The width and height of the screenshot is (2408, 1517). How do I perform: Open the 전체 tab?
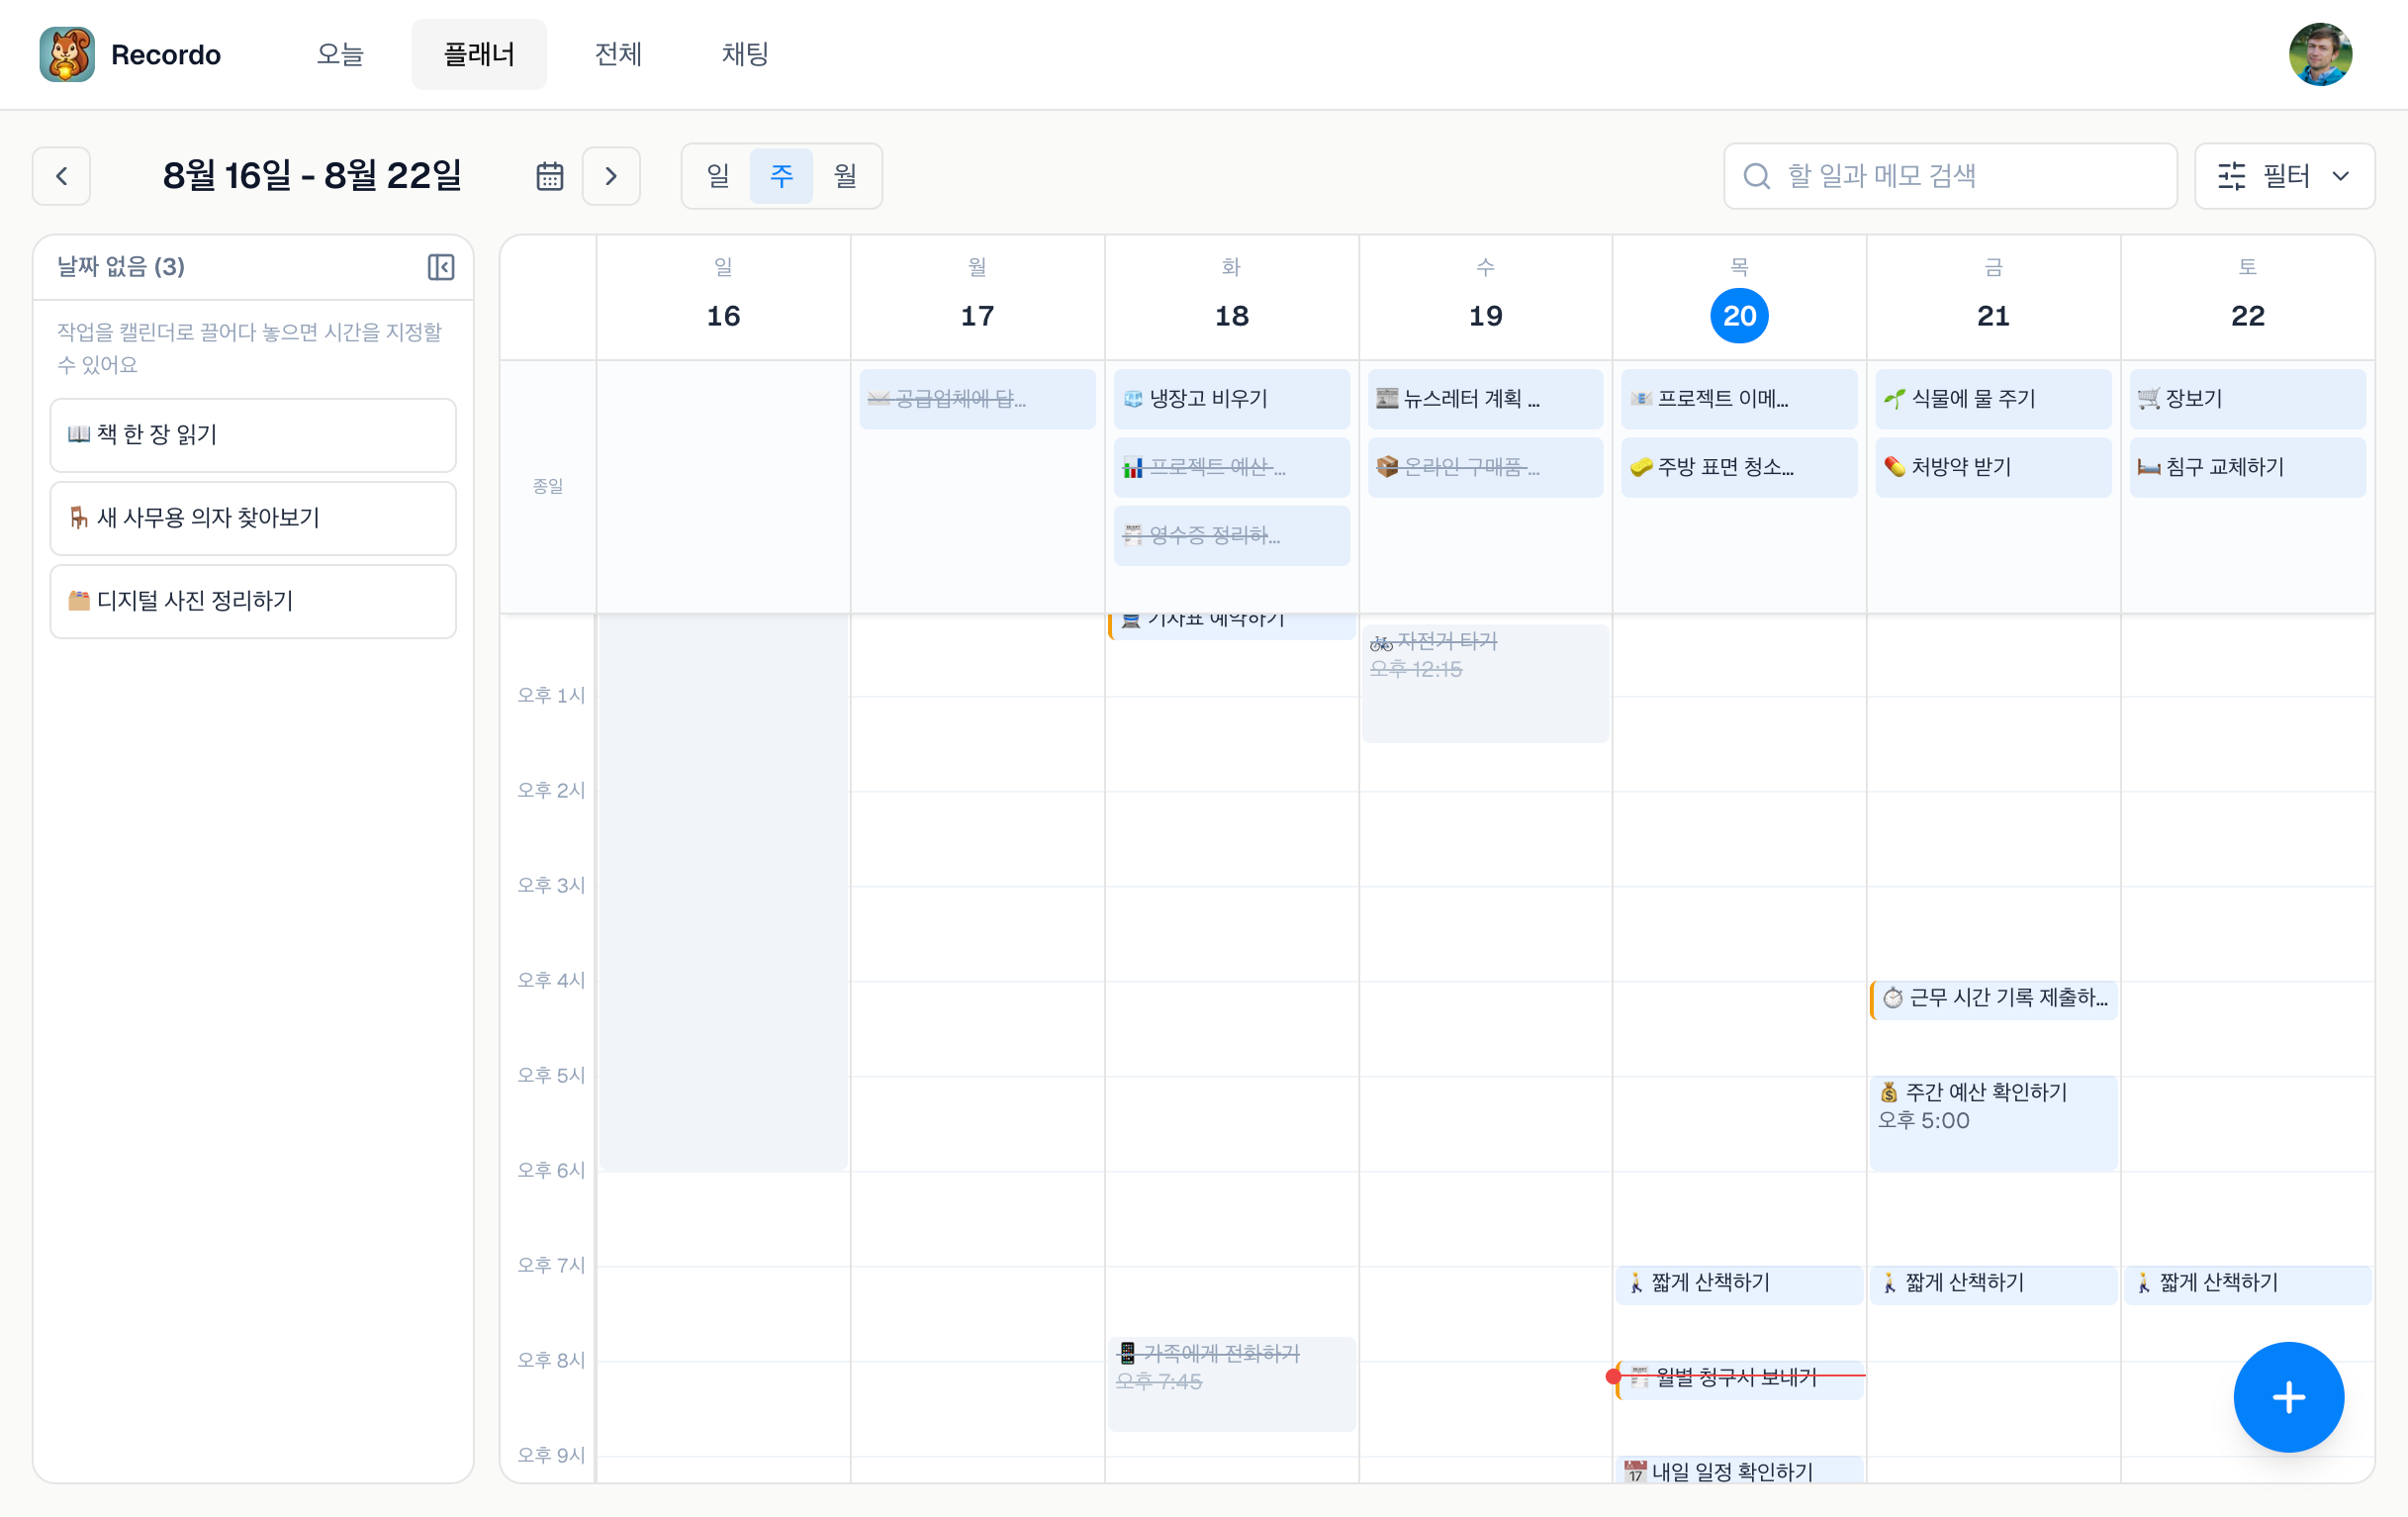point(618,54)
